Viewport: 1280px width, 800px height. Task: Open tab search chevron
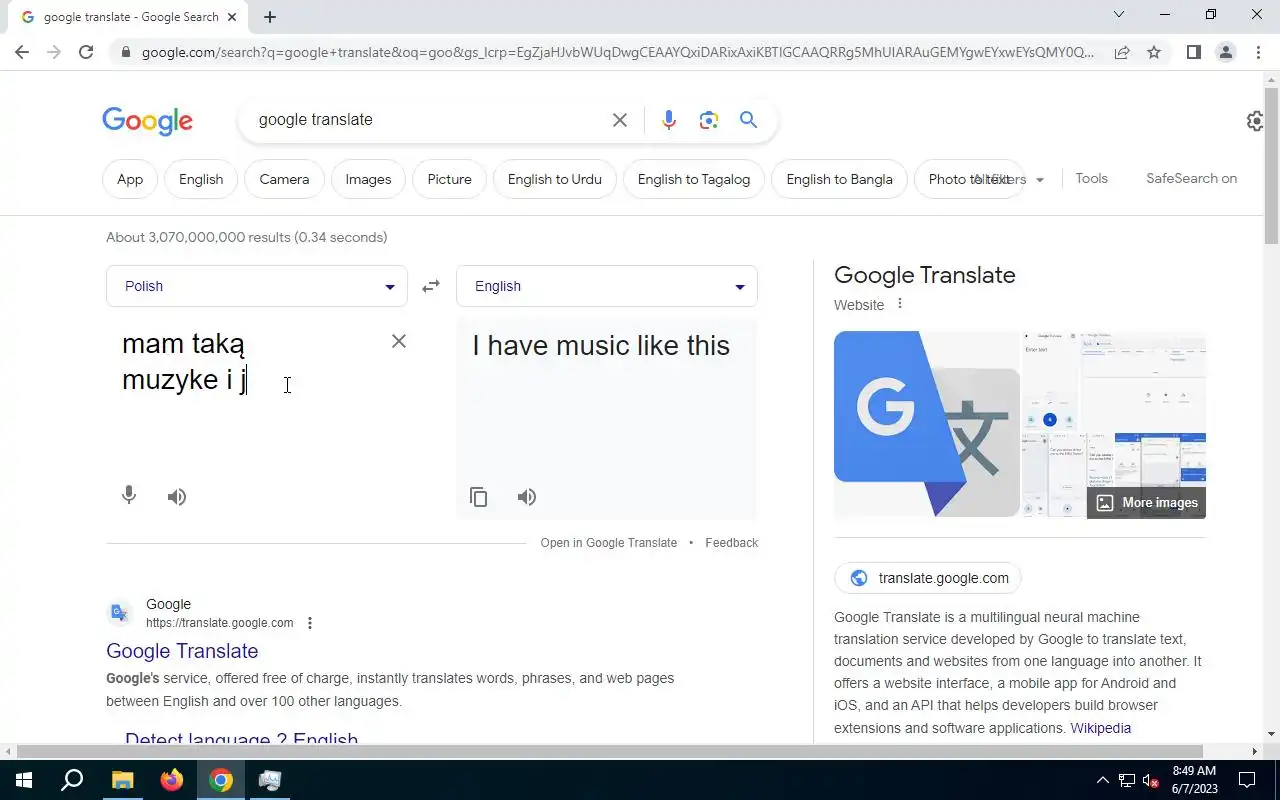pos(1119,14)
